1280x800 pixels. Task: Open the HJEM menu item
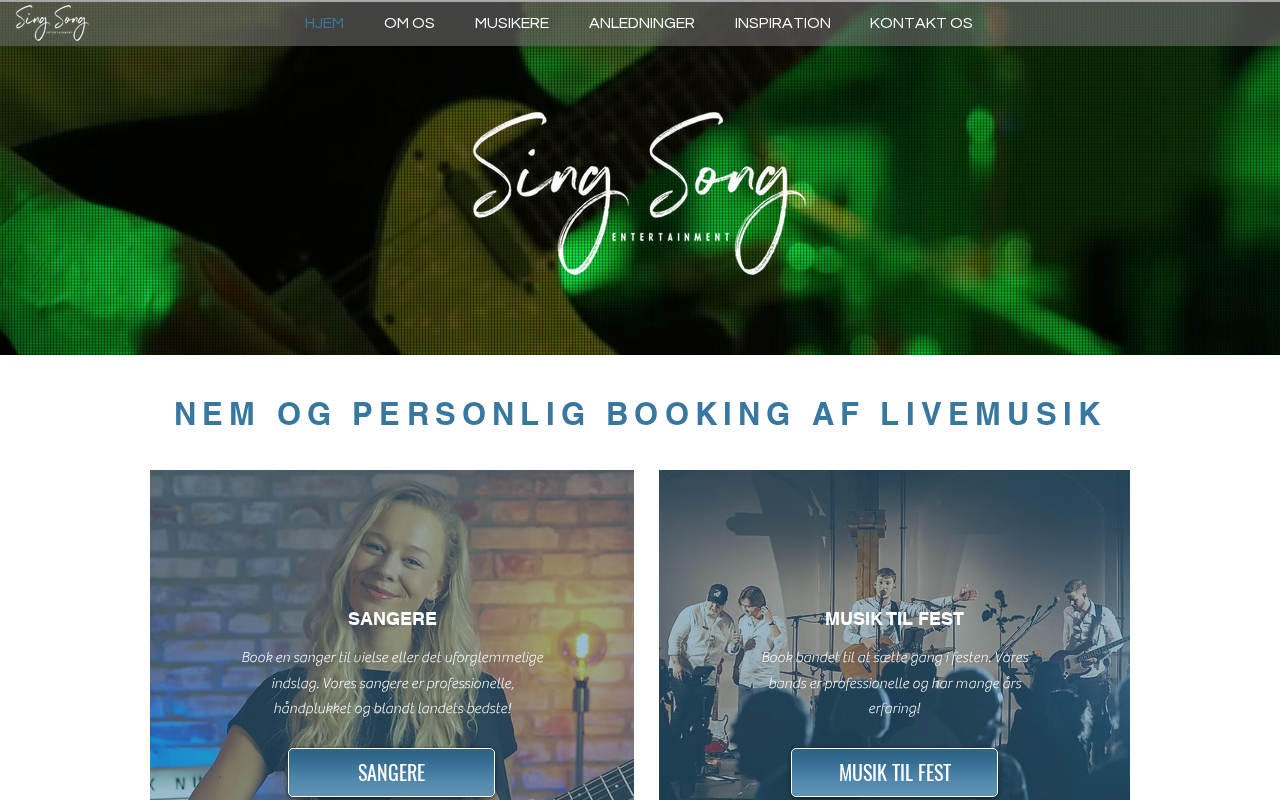click(324, 23)
